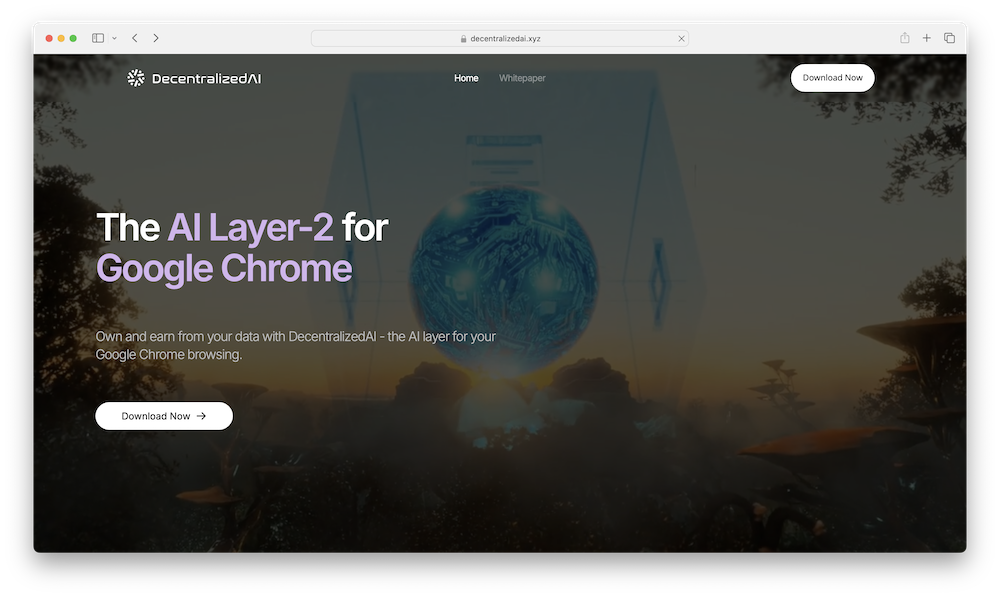This screenshot has width=1000, height=597.
Task: Go back with the left arrow
Action: click(135, 38)
